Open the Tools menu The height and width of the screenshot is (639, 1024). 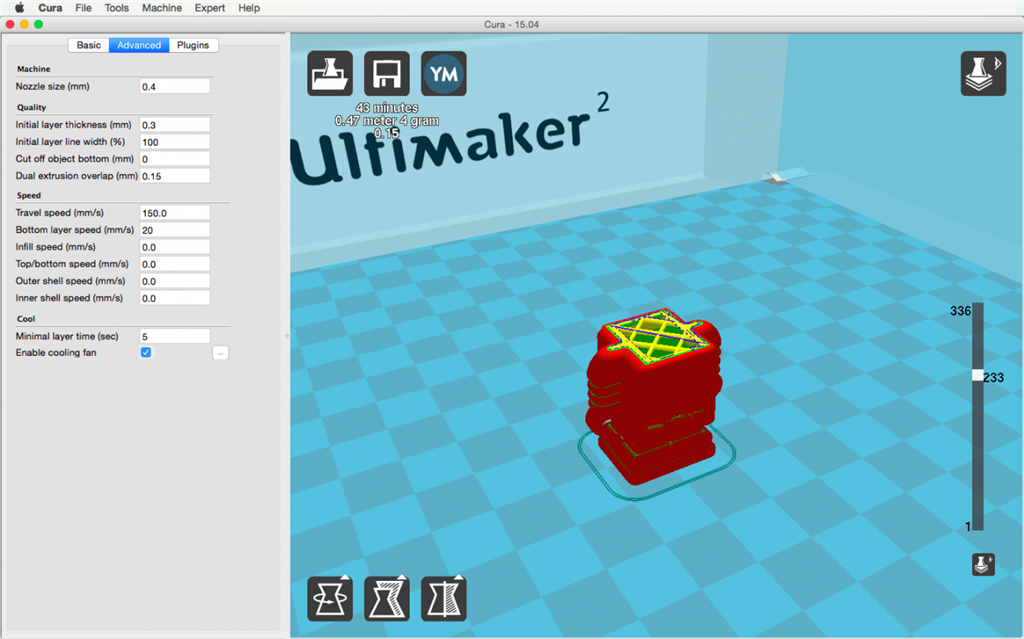116,8
